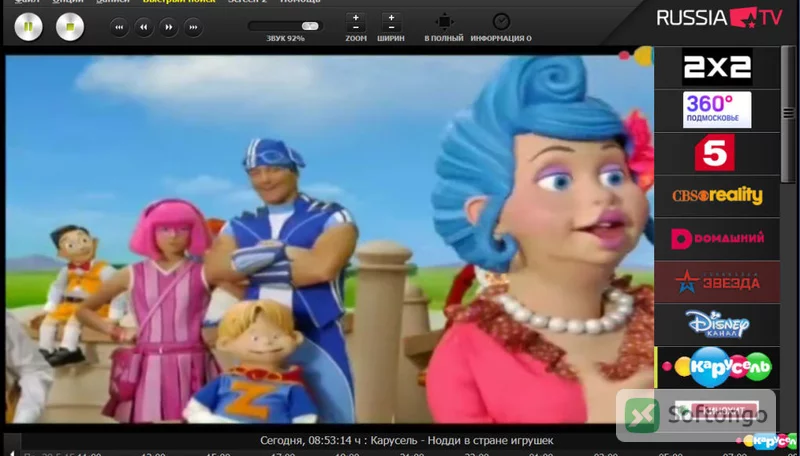800x456 pixels.
Task: Adjust the ЗВУК volume slider
Action: pyautogui.click(x=285, y=26)
